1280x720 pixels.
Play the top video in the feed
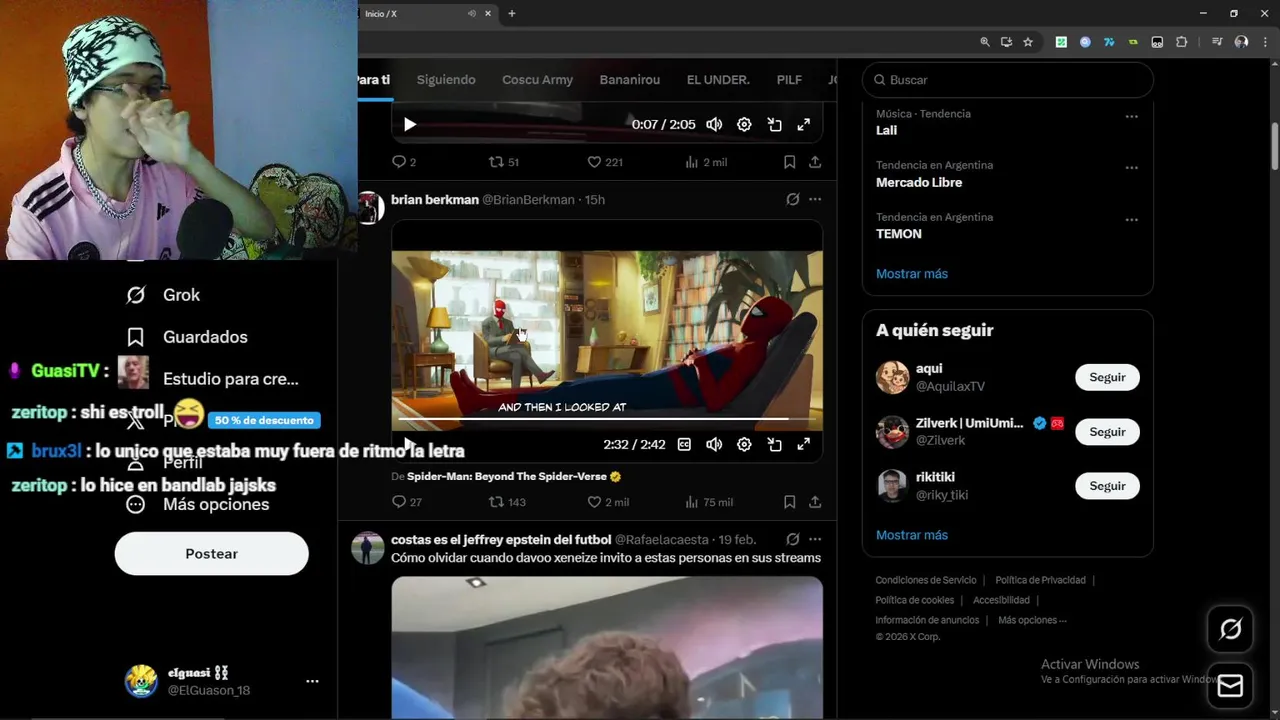coord(409,125)
